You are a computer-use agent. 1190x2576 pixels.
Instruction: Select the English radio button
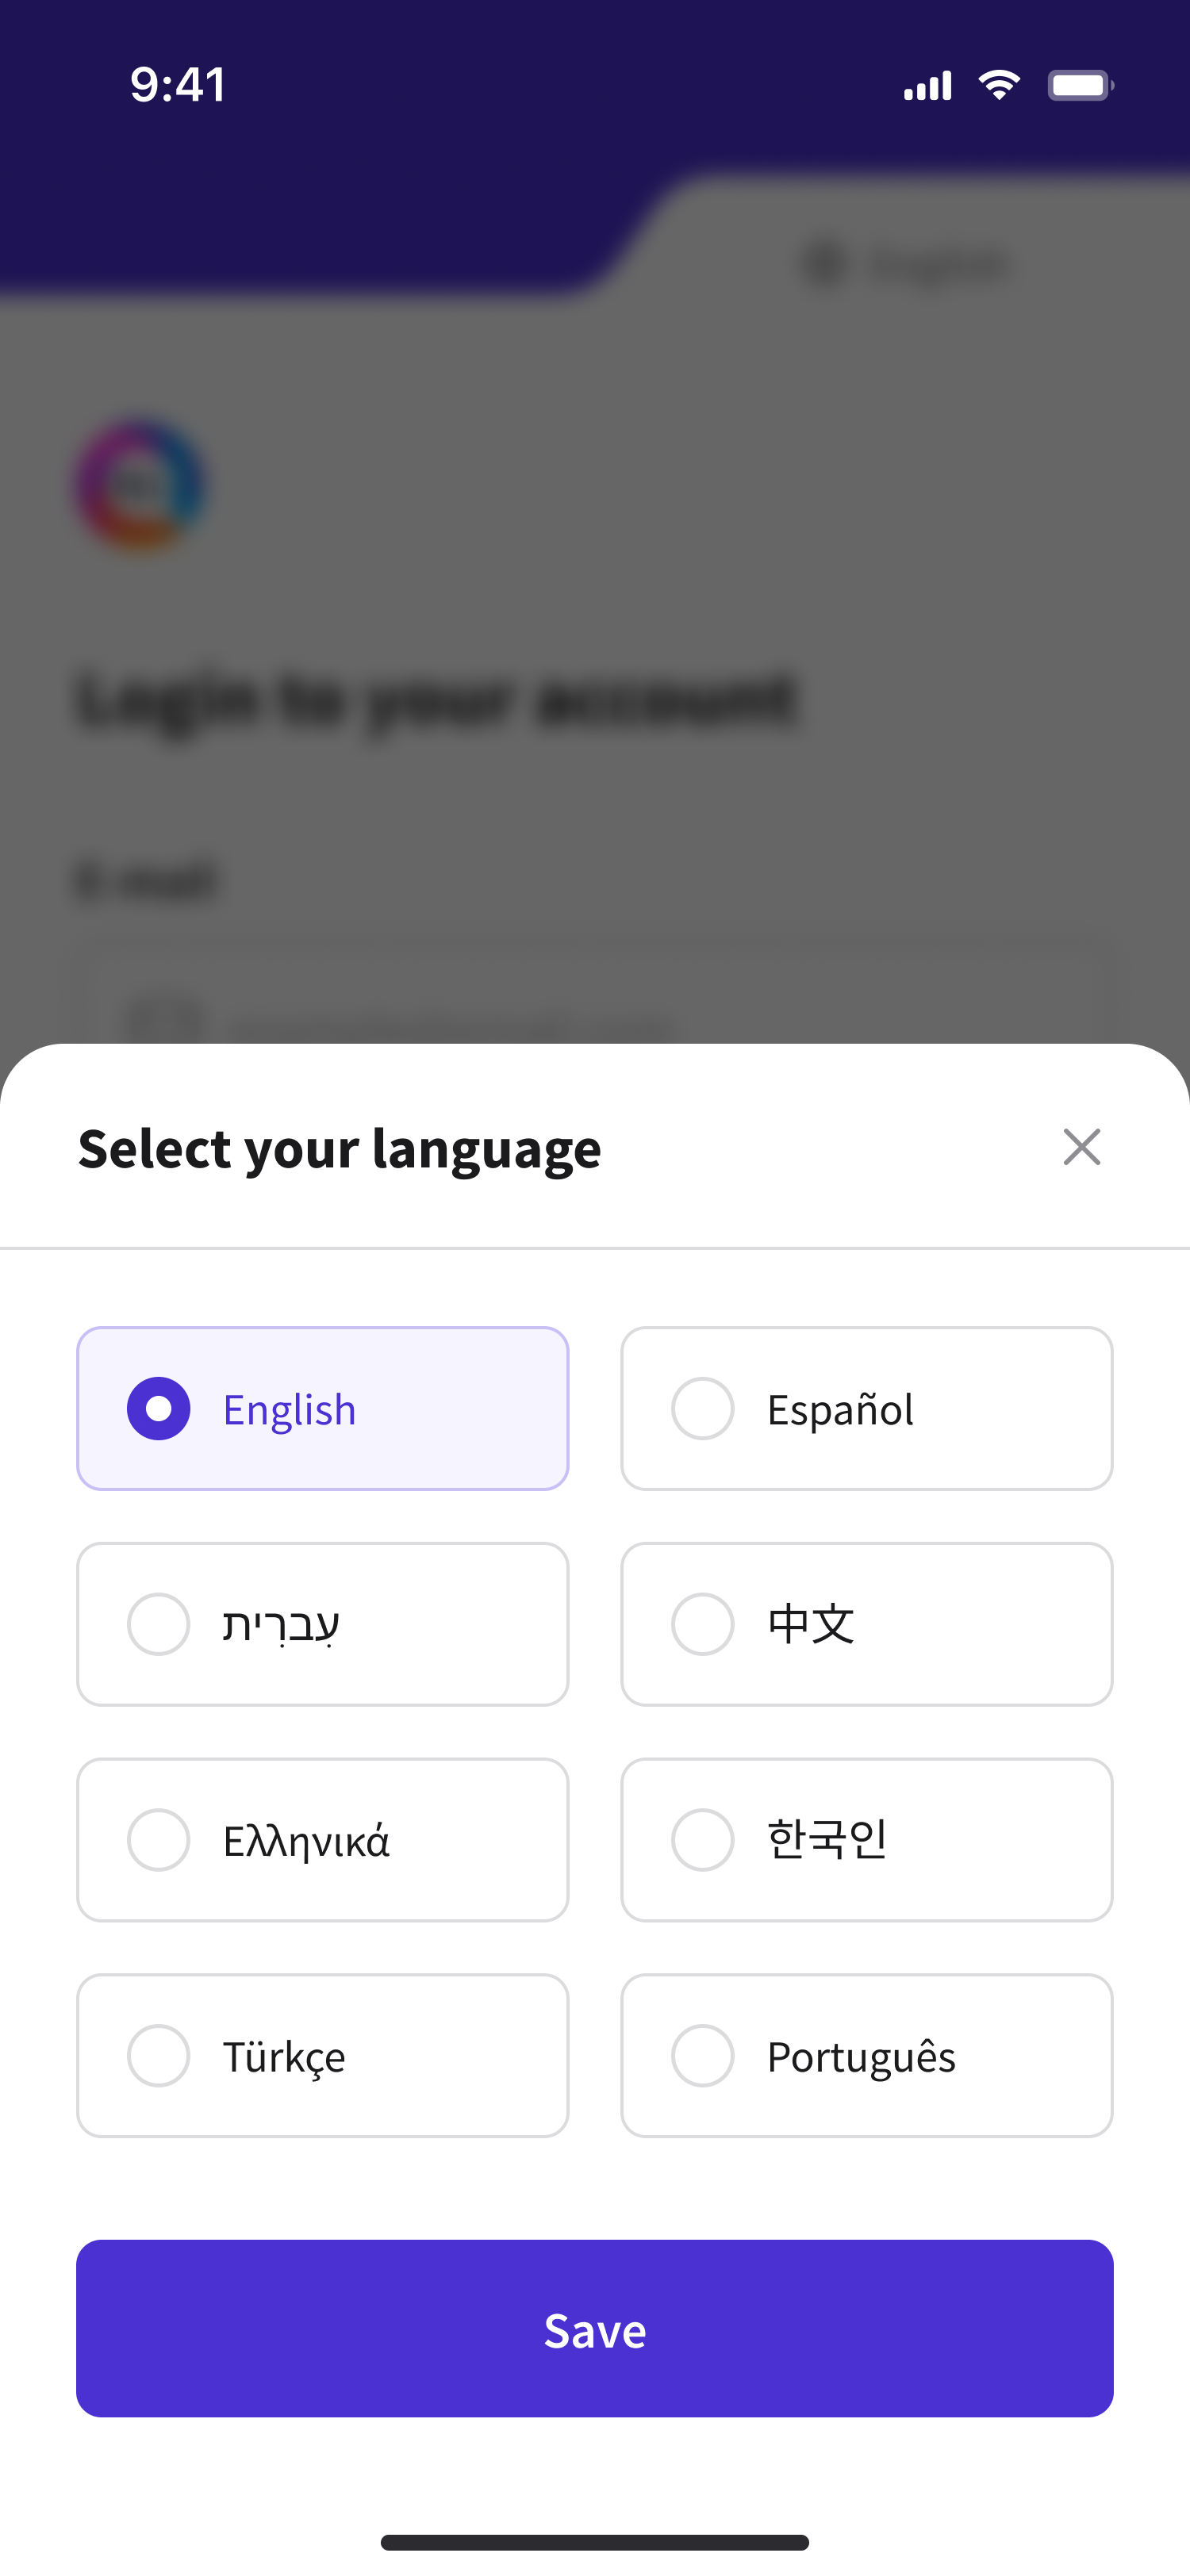159,1408
